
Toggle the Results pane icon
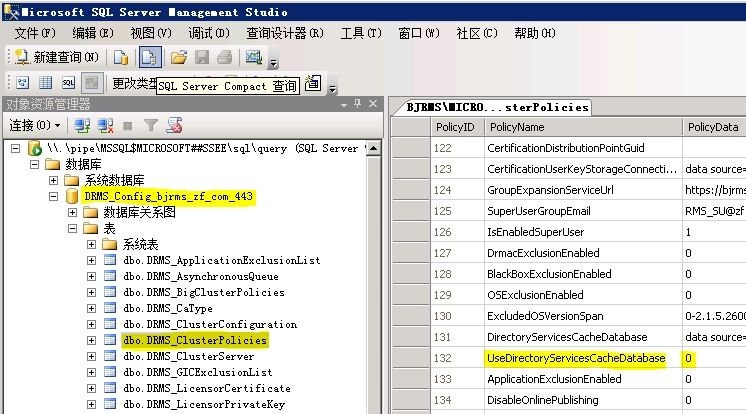[x=92, y=83]
